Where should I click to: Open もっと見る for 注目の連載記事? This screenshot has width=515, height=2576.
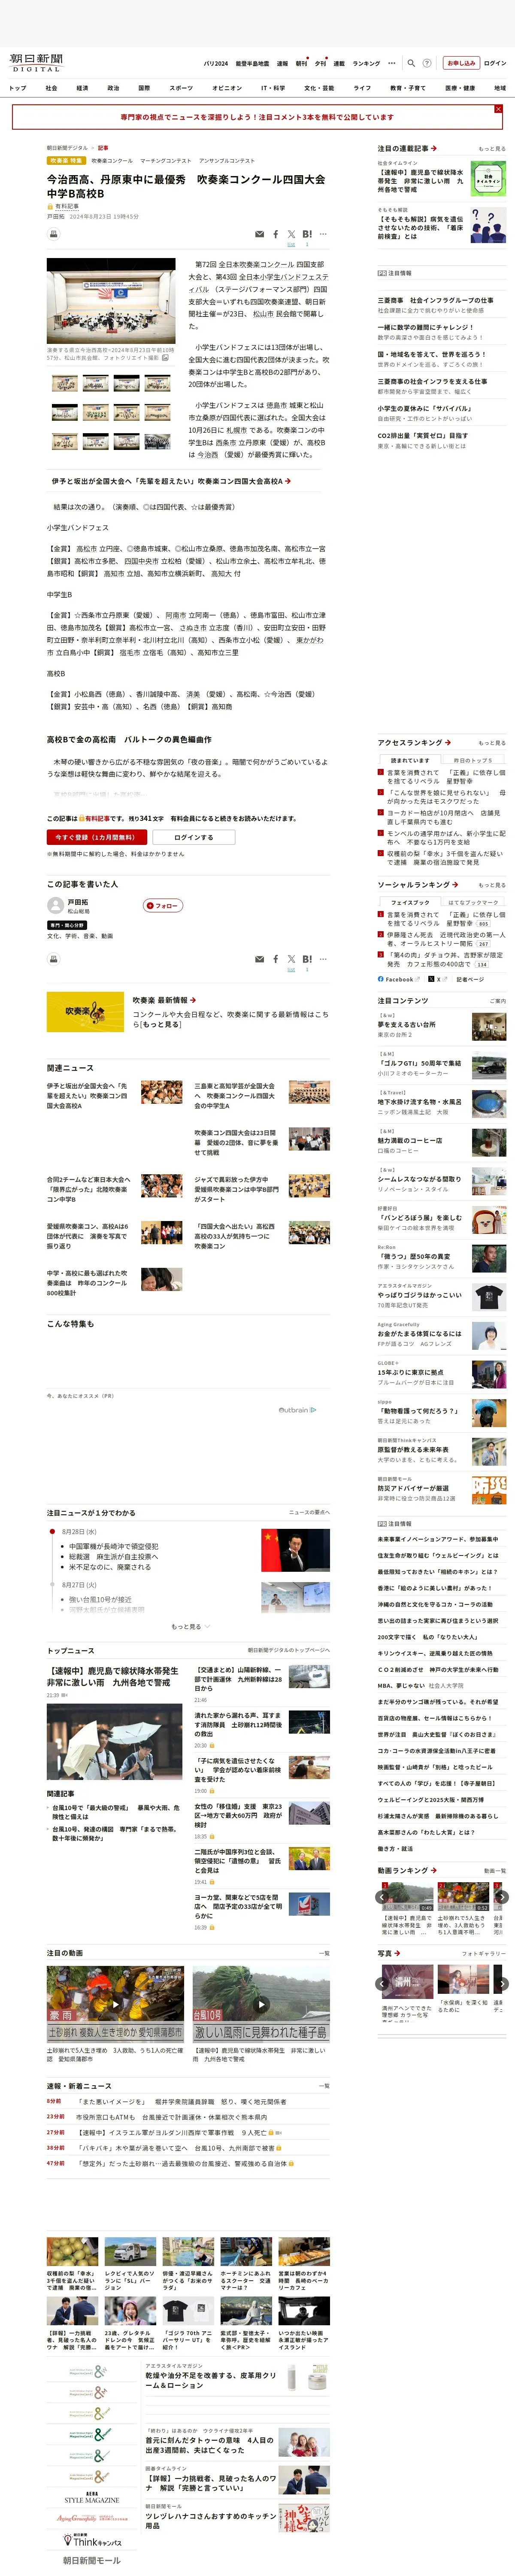tap(491, 149)
